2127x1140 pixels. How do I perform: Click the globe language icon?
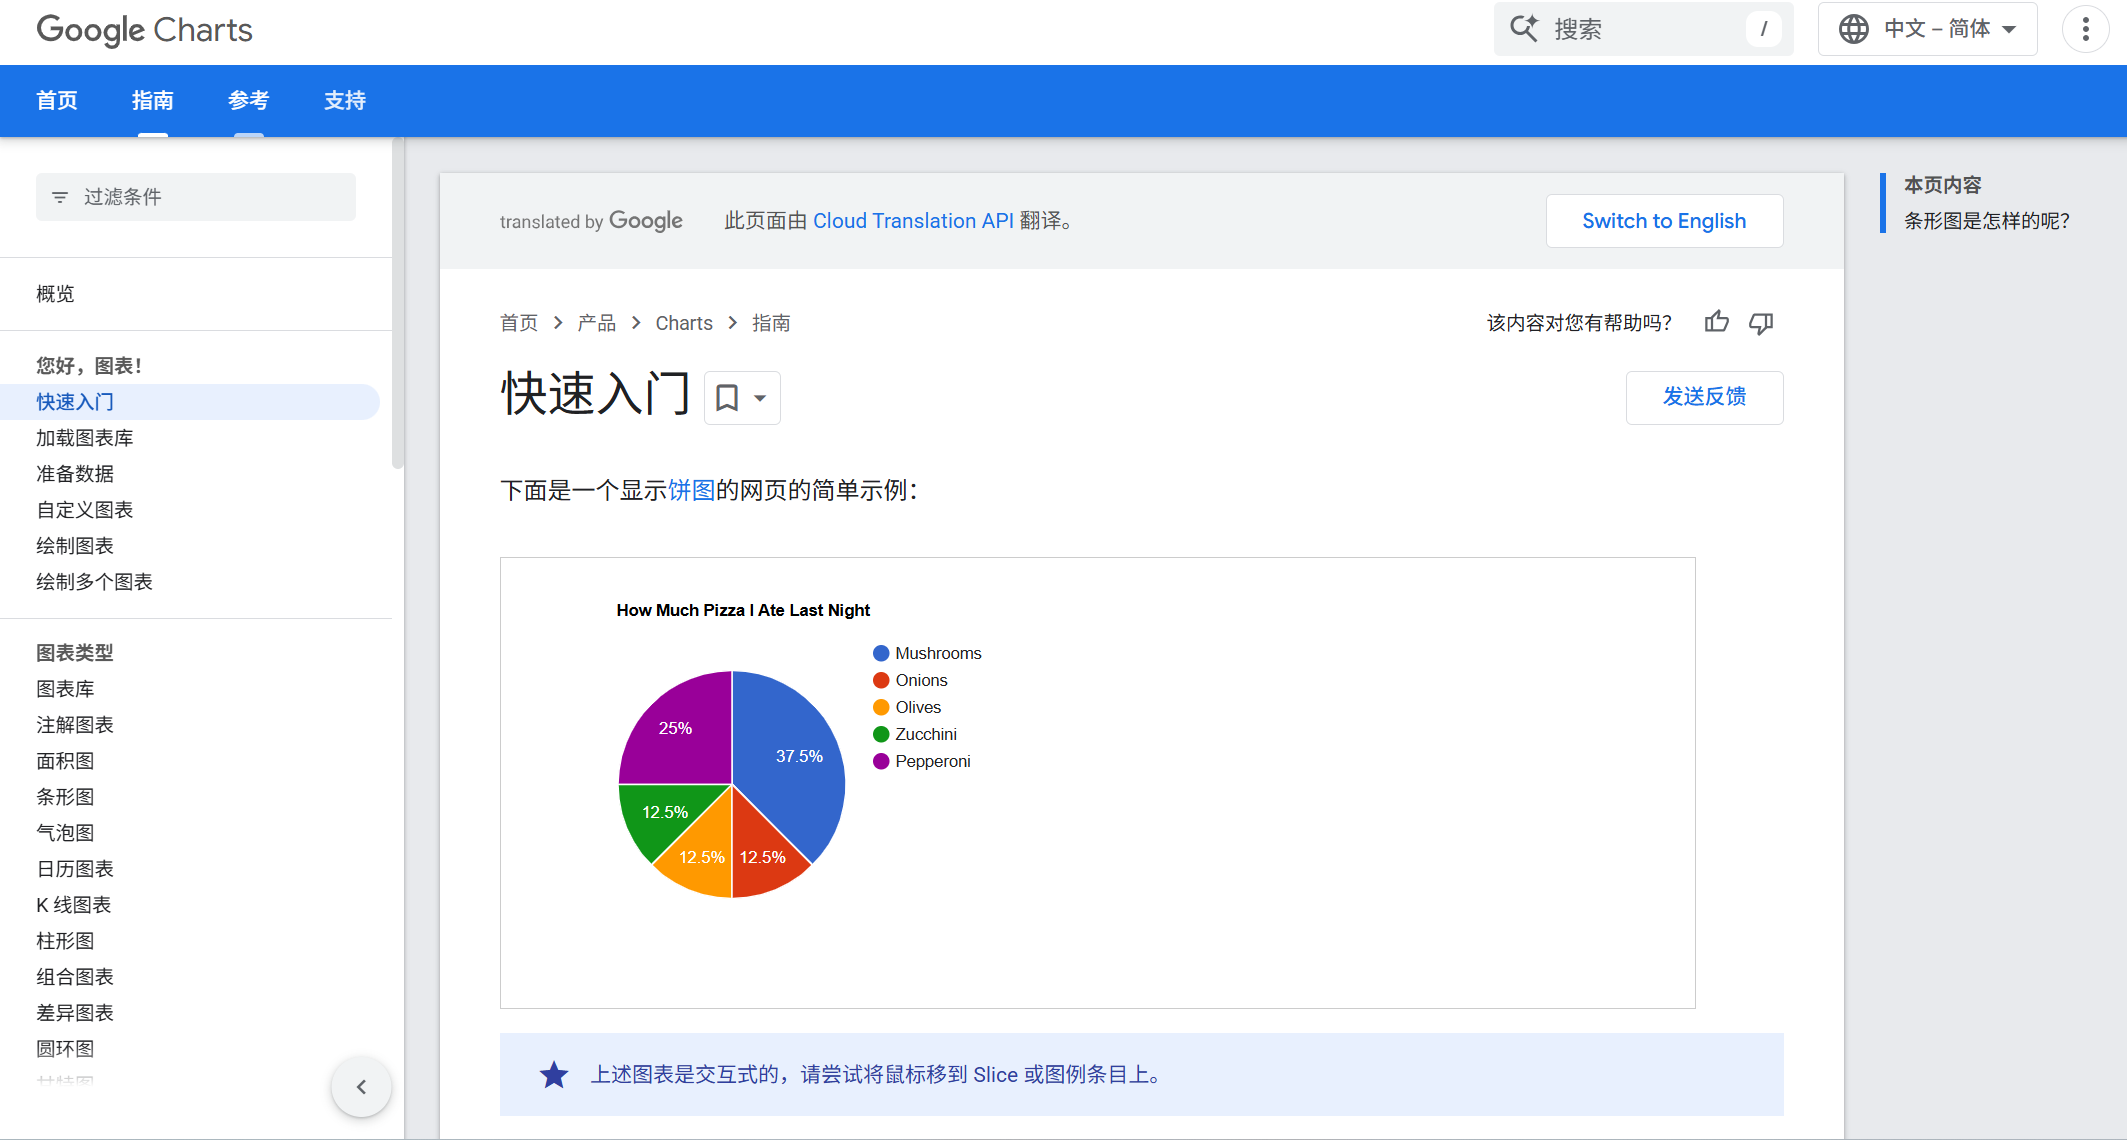point(1853,29)
